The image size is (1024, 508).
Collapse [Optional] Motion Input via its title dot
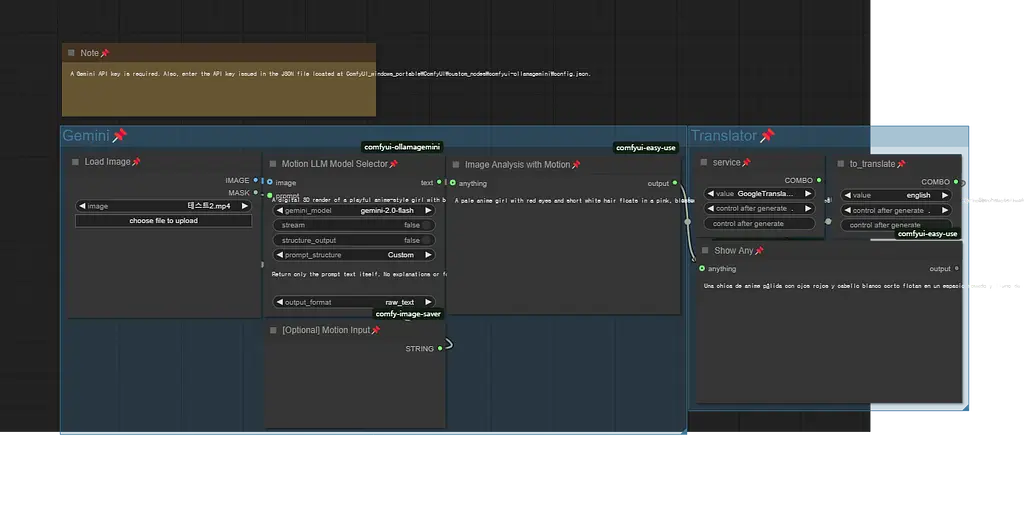click(x=274, y=330)
